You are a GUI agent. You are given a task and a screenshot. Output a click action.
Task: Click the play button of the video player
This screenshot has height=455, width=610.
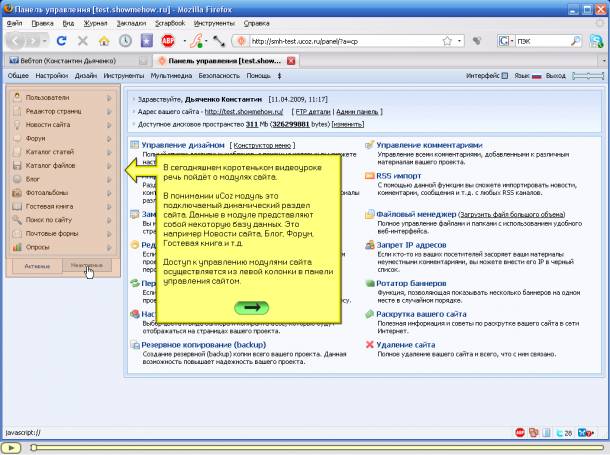[11, 448]
